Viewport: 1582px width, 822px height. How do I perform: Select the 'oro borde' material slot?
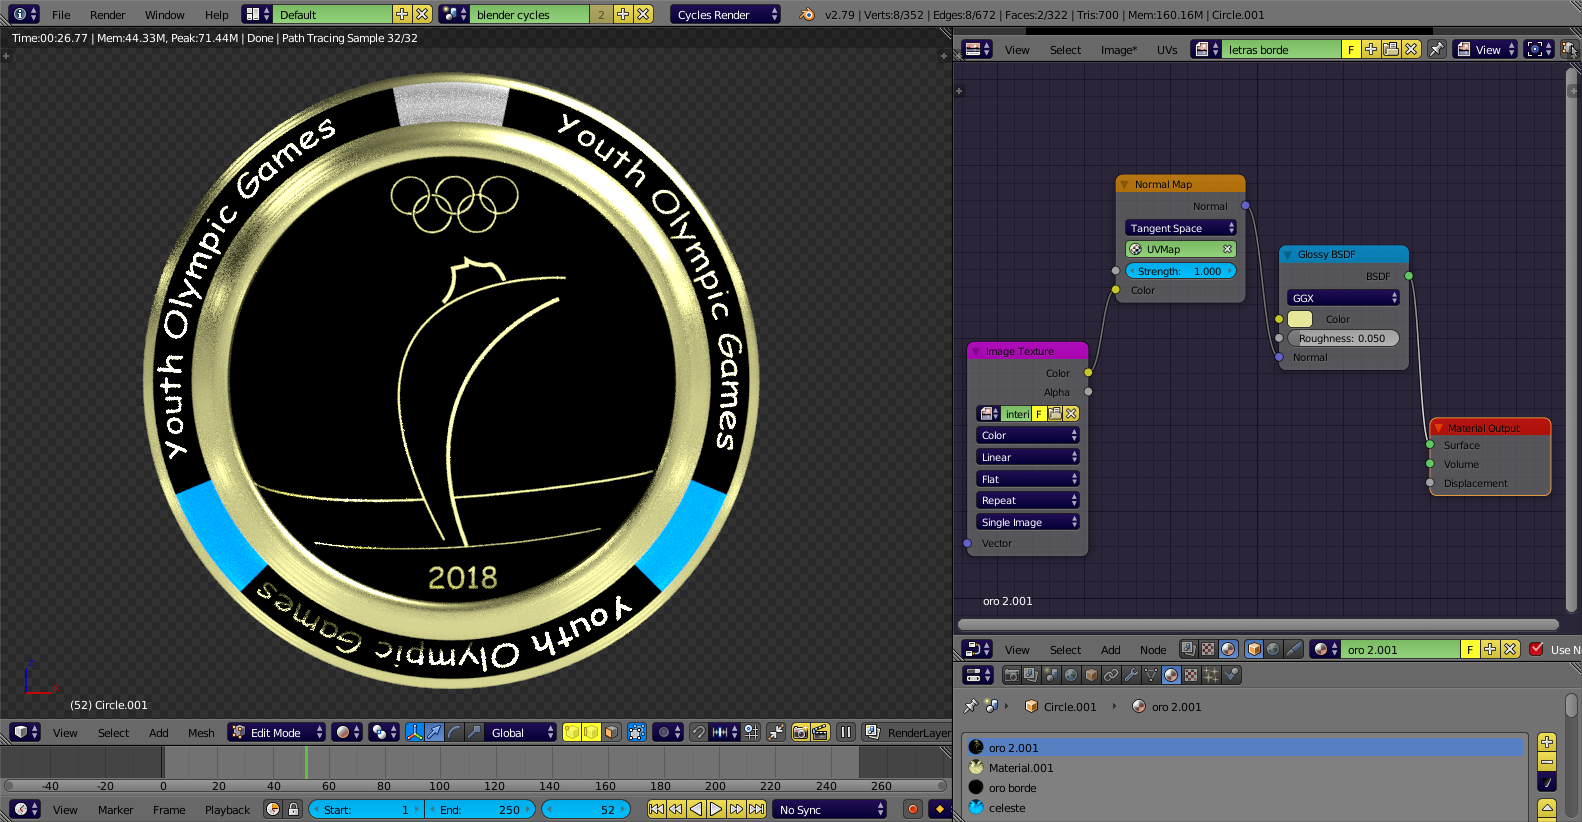pyautogui.click(x=1244, y=788)
